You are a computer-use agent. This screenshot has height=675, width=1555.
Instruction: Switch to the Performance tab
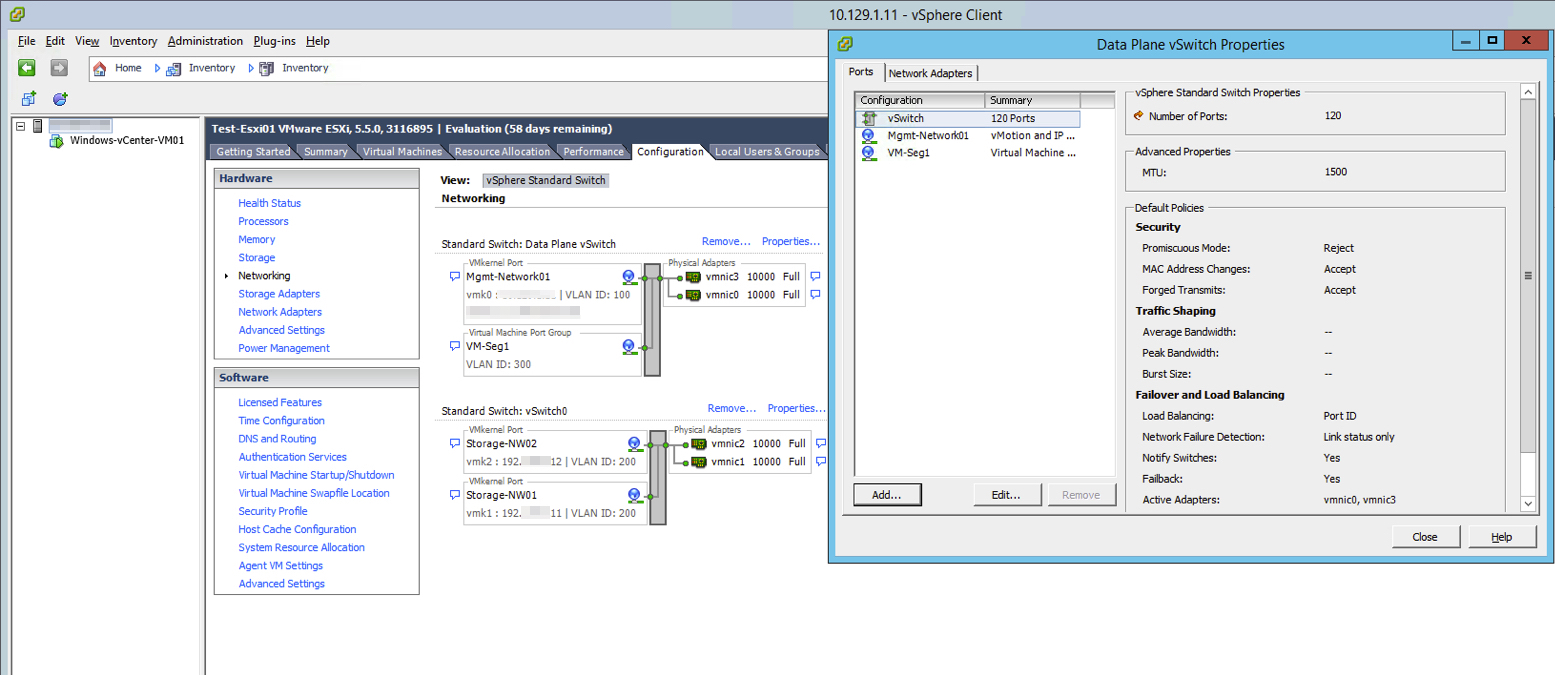click(x=593, y=152)
